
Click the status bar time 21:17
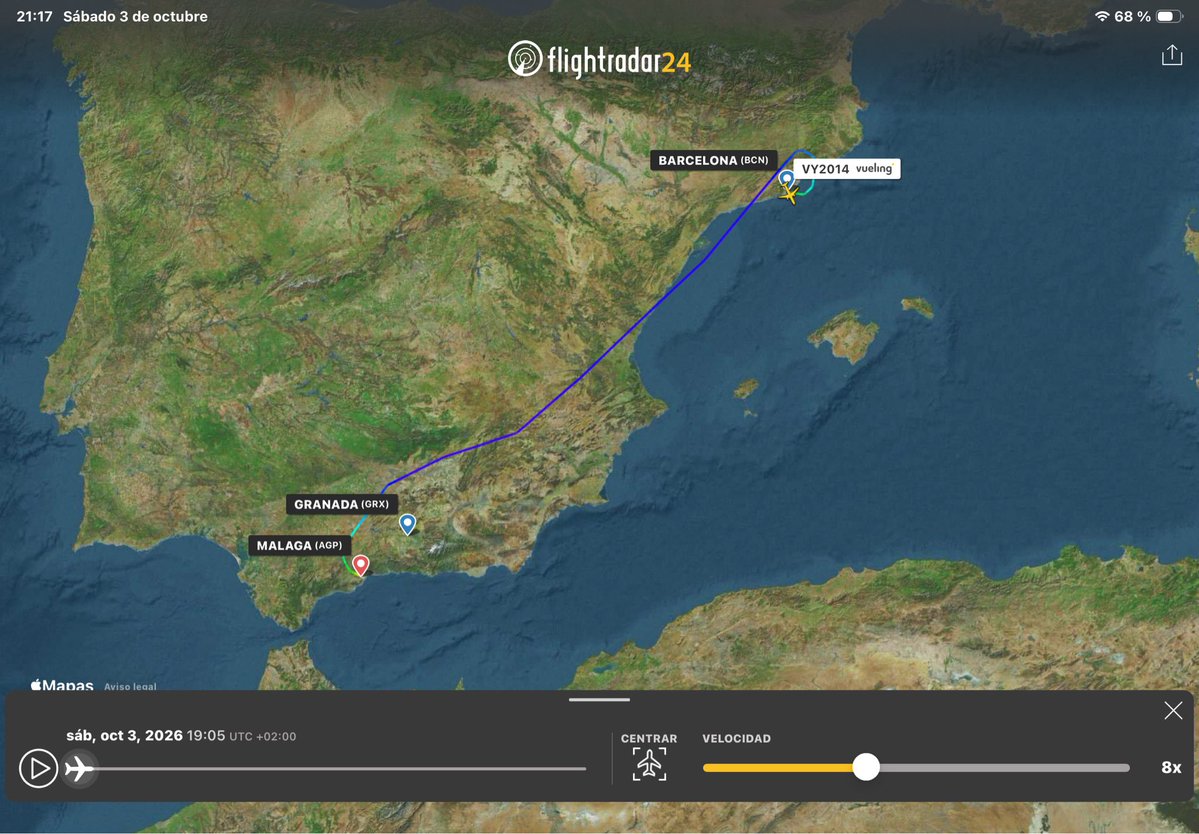coord(34,16)
